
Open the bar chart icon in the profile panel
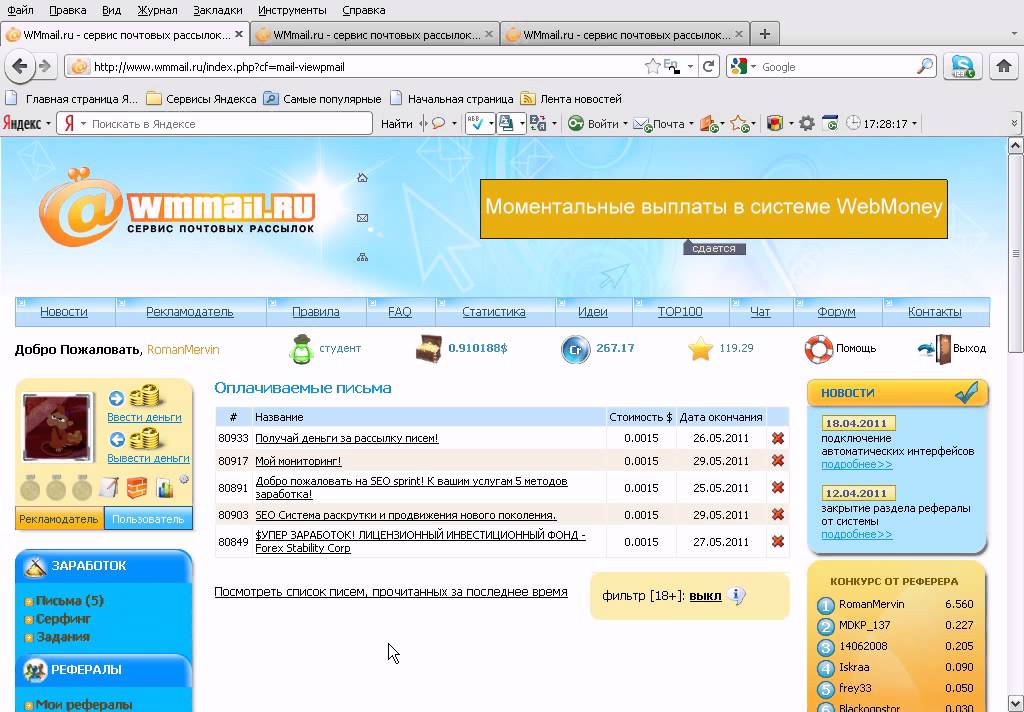[x=165, y=488]
